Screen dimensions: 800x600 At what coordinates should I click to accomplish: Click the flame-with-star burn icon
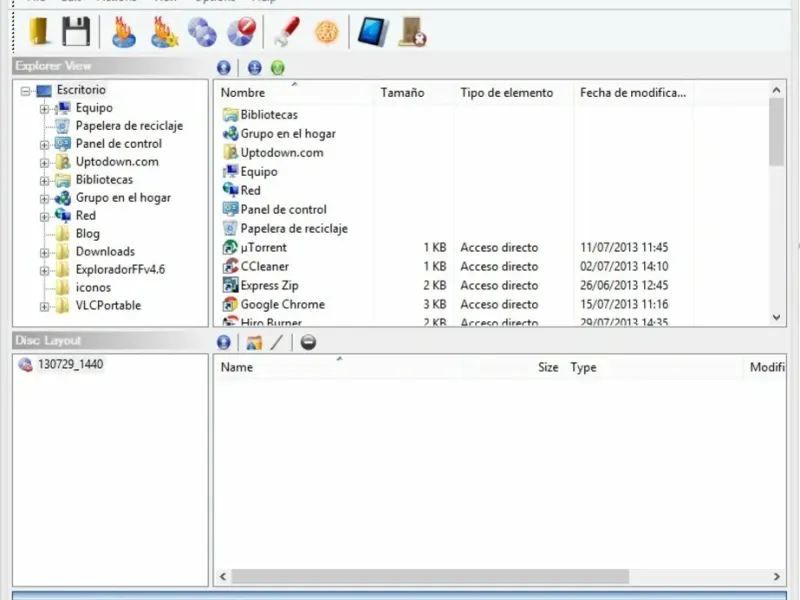pyautogui.click(x=164, y=32)
